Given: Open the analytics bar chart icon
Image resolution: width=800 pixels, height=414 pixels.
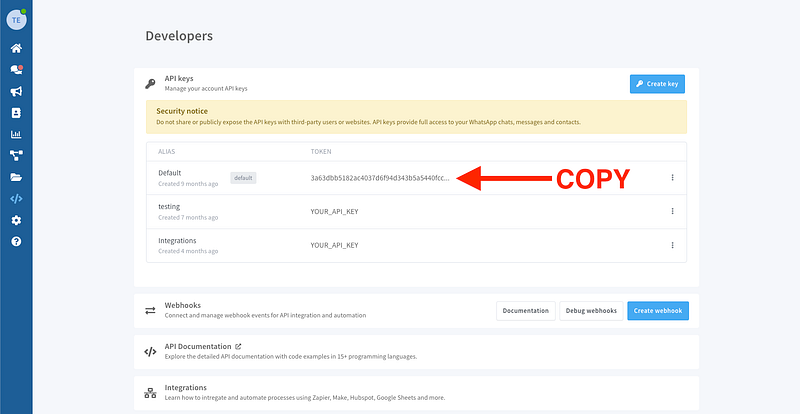Looking at the screenshot, I should point(16,134).
